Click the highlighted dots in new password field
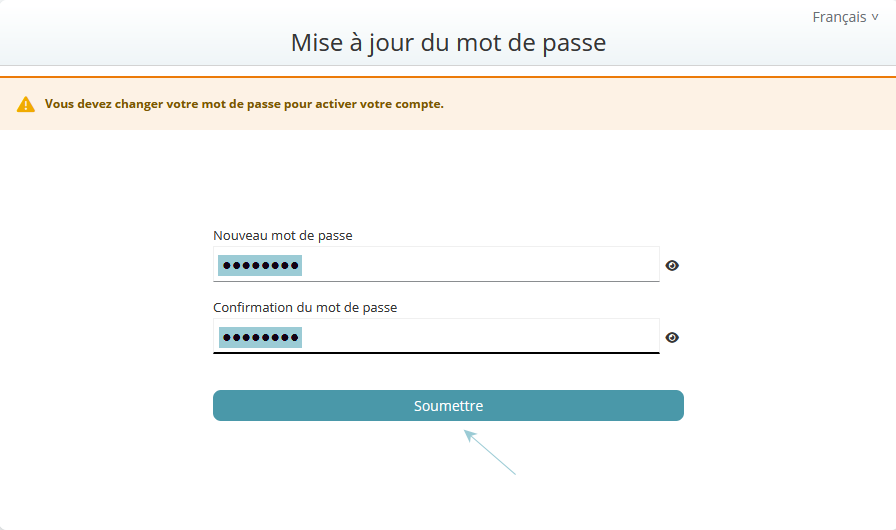Image resolution: width=896 pixels, height=530 pixels. 261,265
